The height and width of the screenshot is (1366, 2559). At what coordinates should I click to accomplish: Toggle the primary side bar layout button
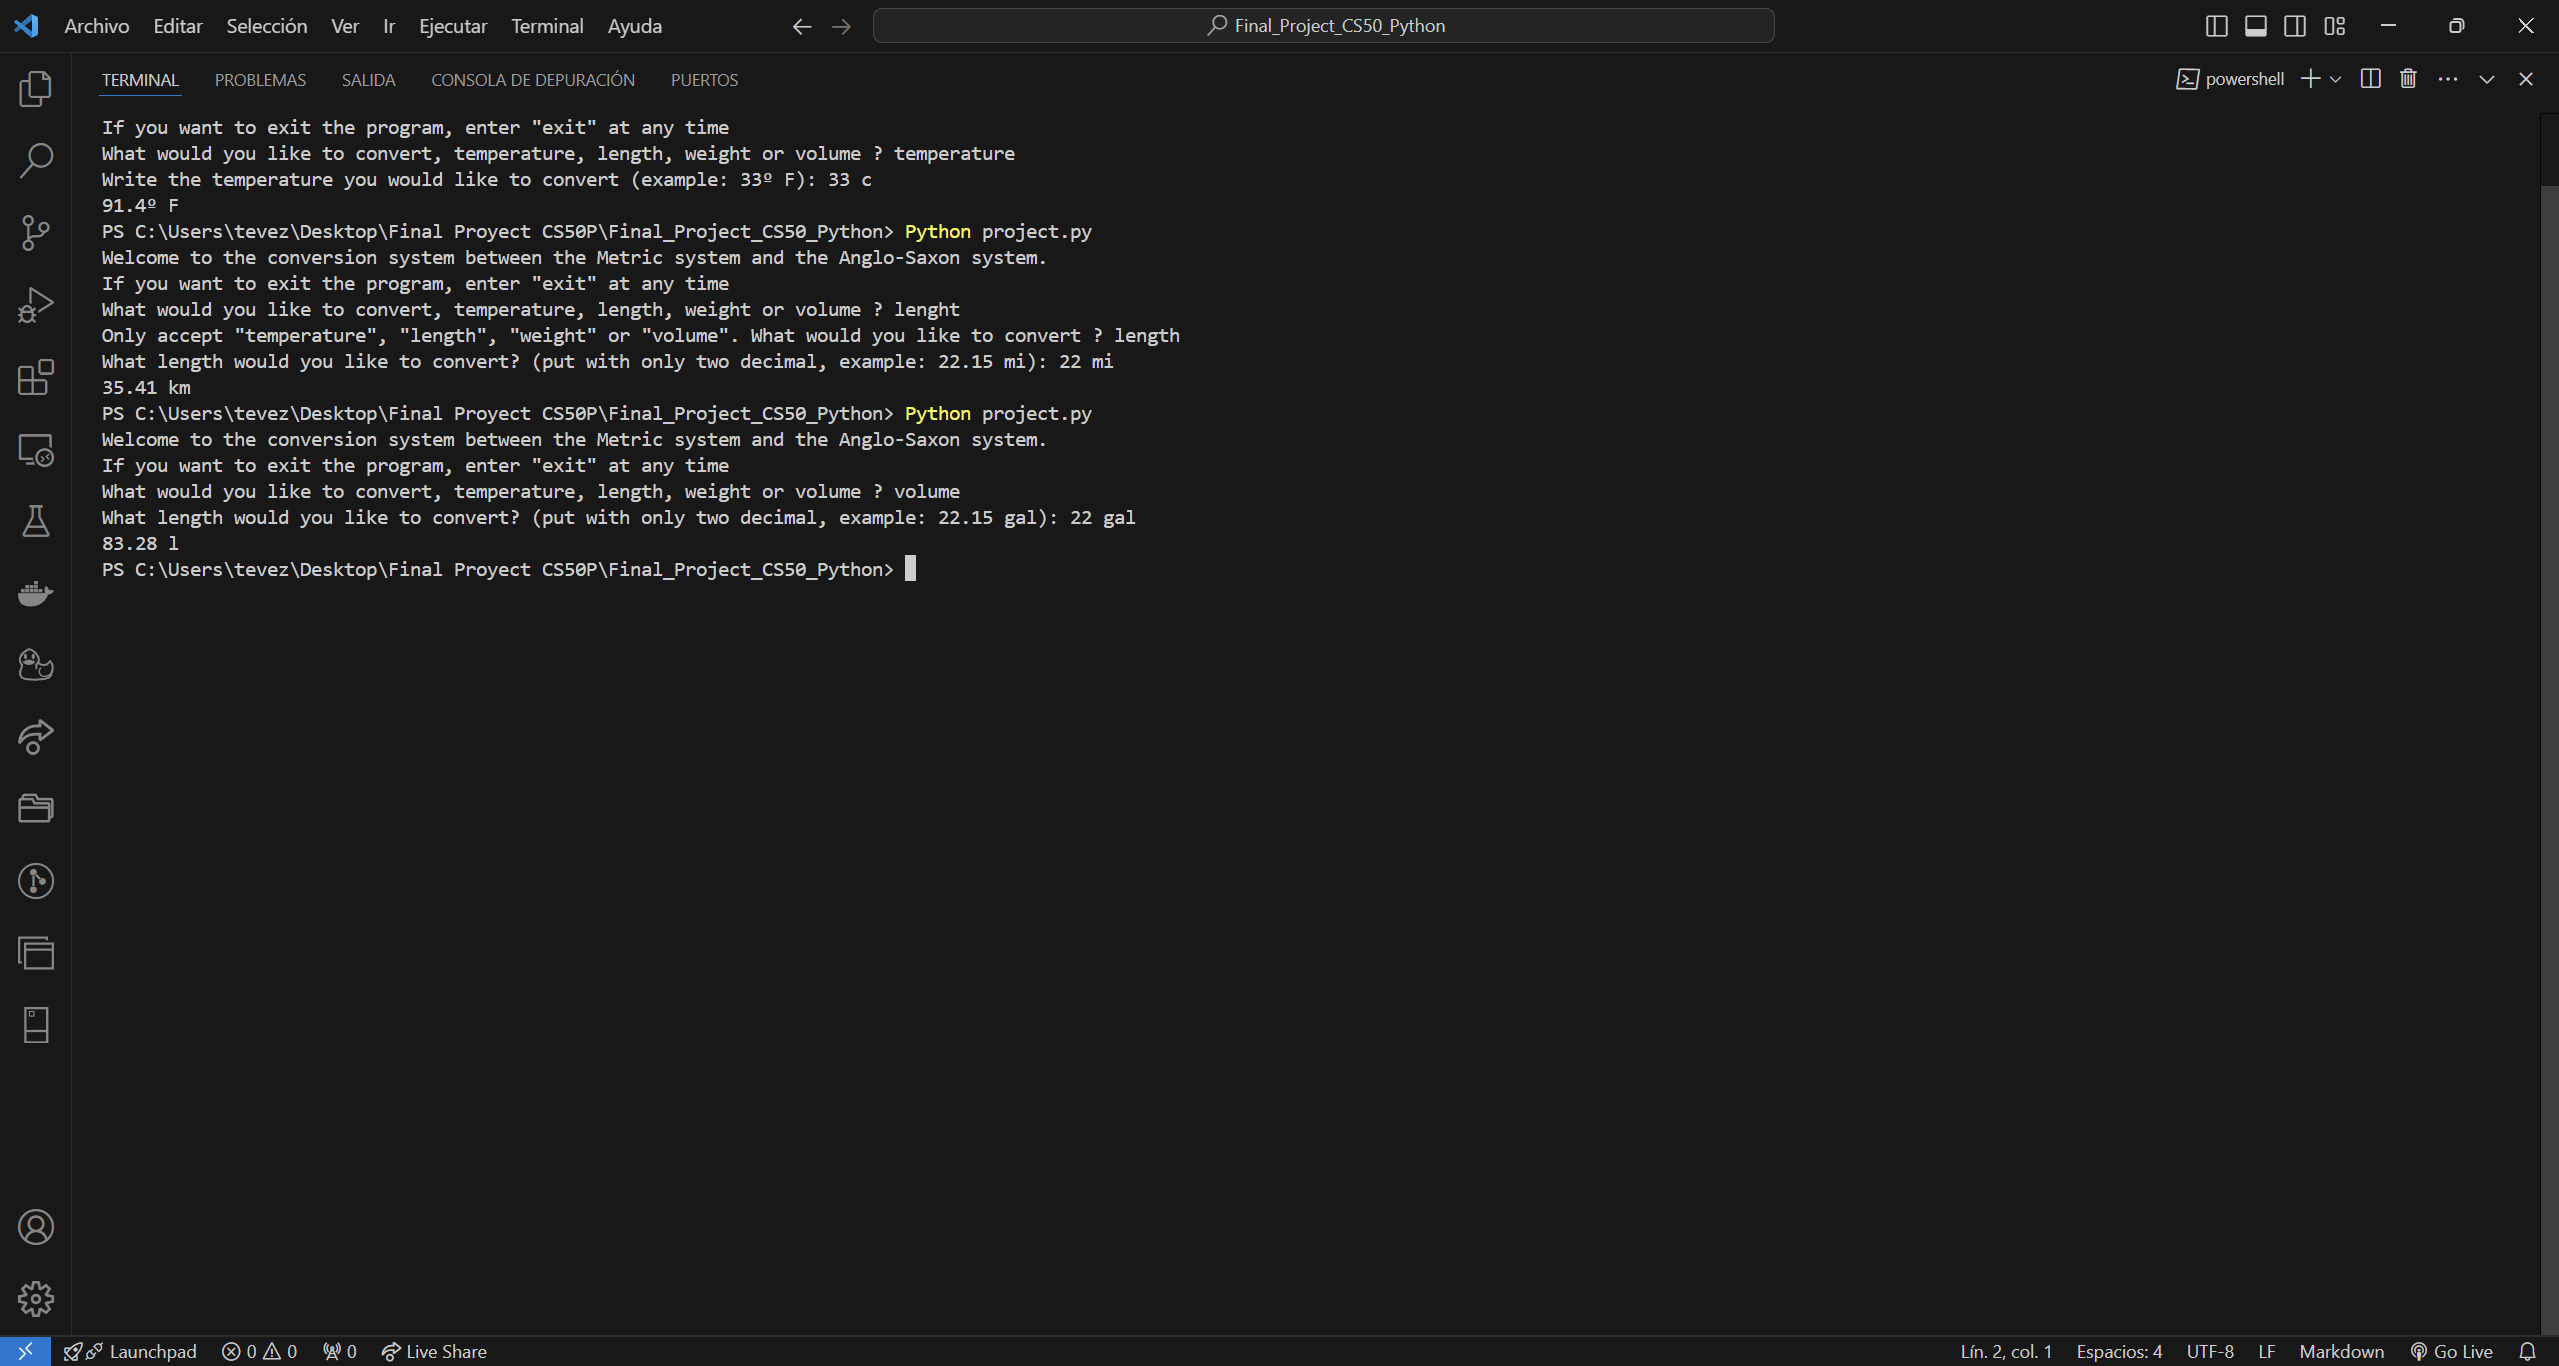[x=2216, y=26]
